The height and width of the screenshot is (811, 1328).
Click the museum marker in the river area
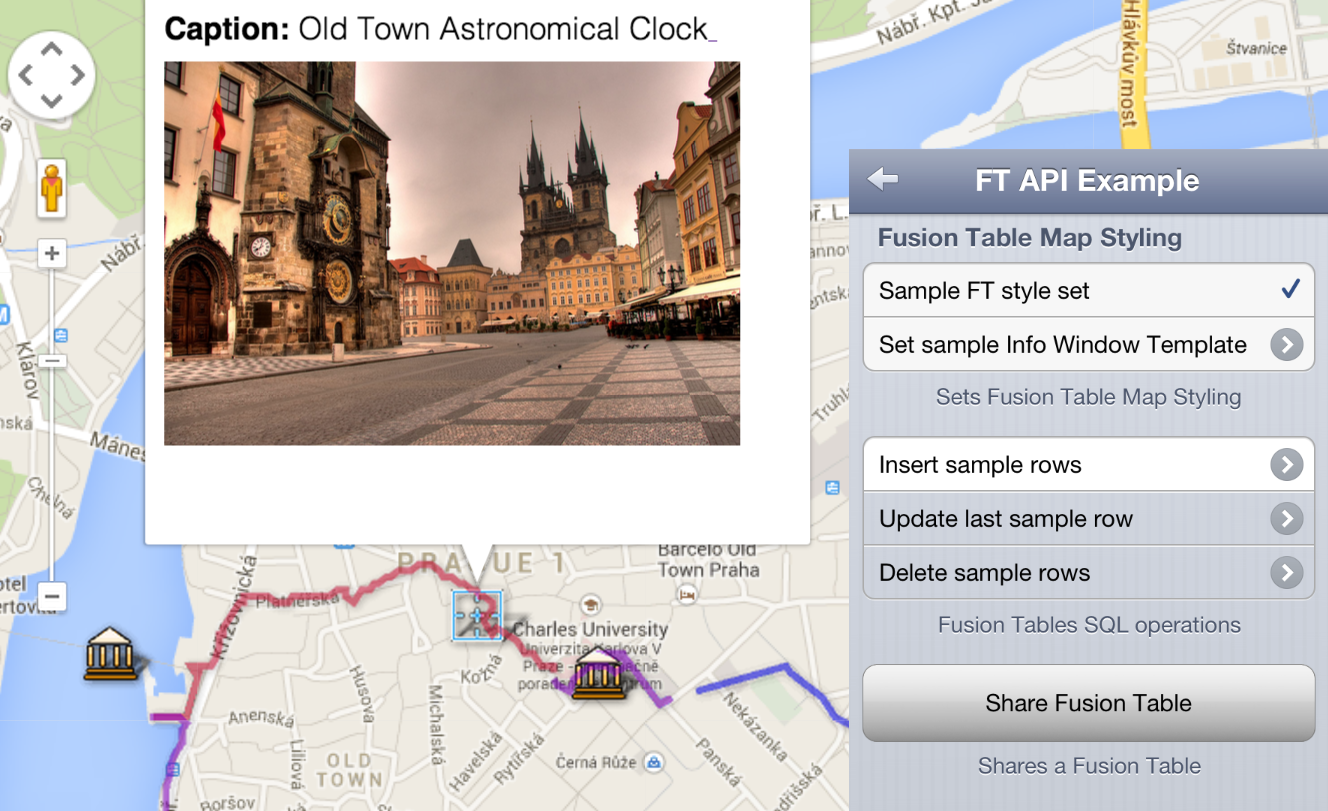pyautogui.click(x=111, y=654)
